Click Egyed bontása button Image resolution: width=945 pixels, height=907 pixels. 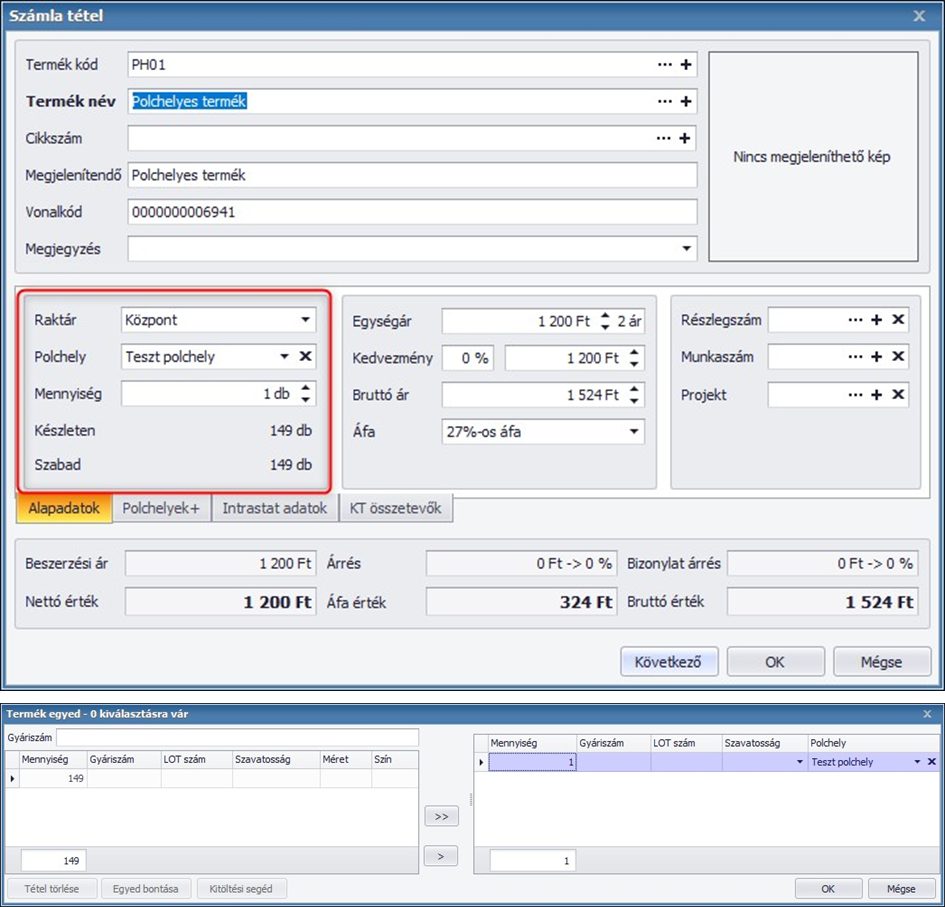[x=146, y=888]
